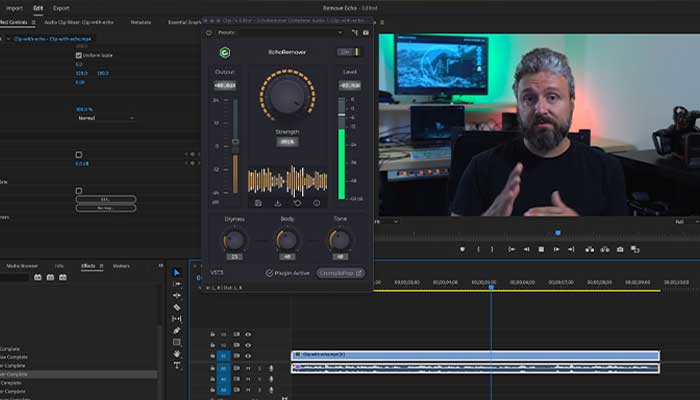Click the routing icon beside Presets dropdown
Image resolution: width=700 pixels, height=400 pixels.
coord(354,33)
